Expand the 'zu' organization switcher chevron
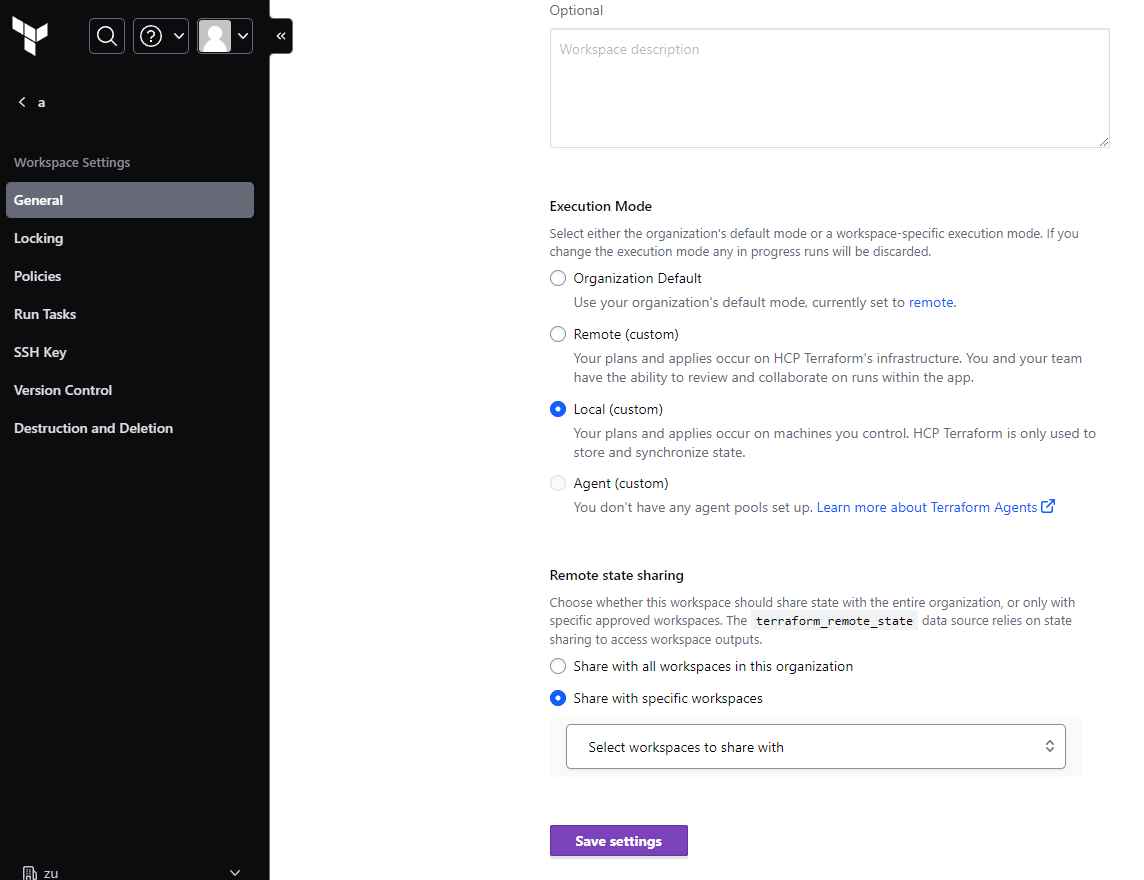1144x880 pixels. click(235, 873)
